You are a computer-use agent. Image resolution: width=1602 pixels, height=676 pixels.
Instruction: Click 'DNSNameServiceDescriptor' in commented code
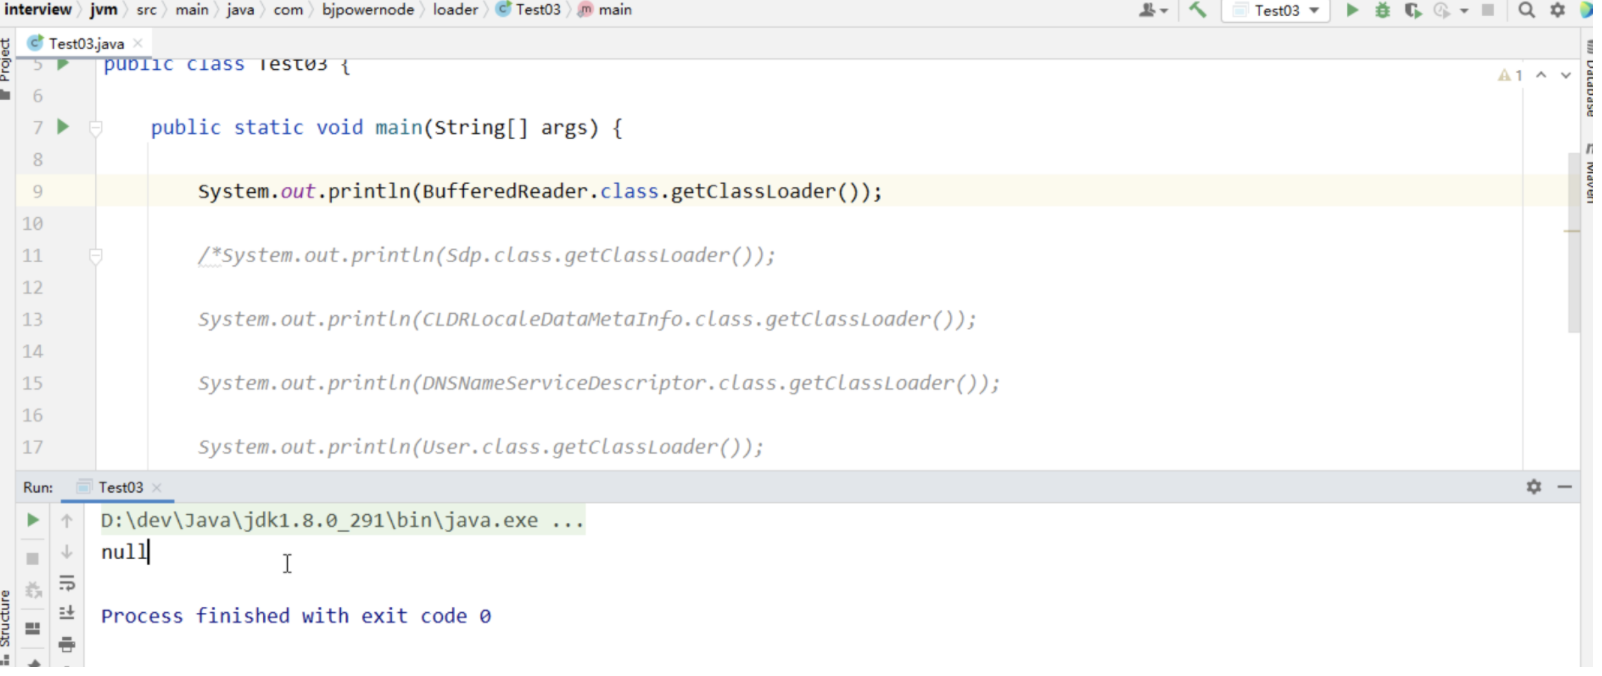[565, 383]
